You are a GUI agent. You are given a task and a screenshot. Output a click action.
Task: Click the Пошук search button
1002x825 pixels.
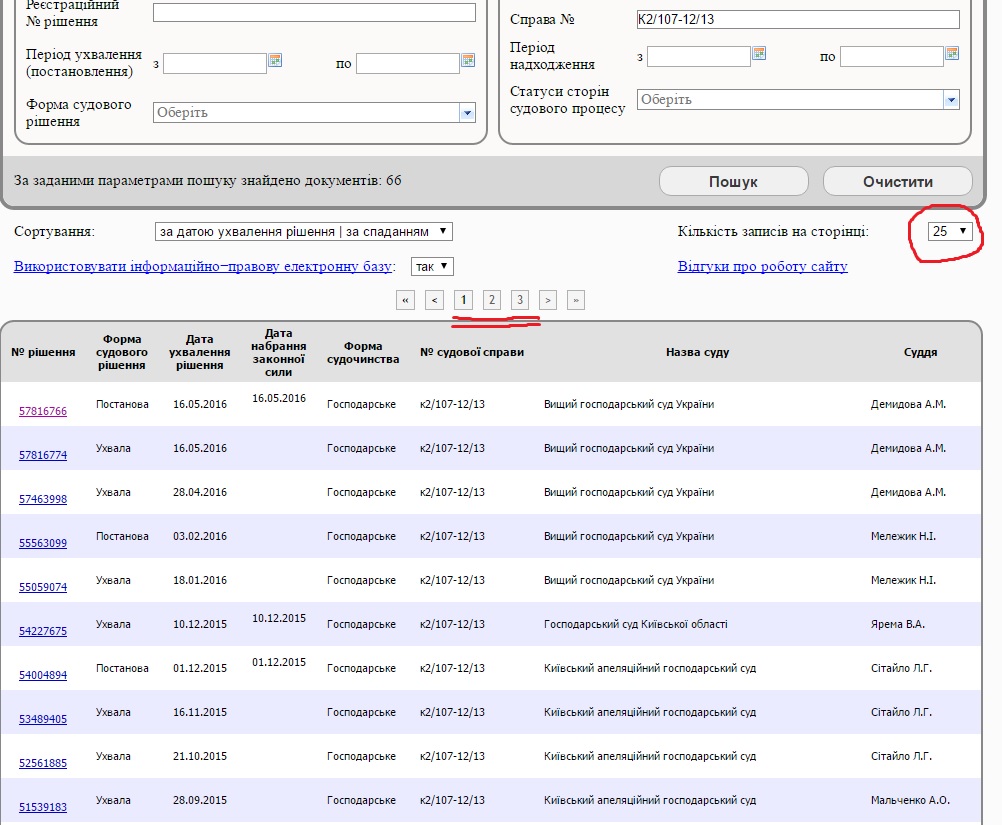tap(733, 182)
